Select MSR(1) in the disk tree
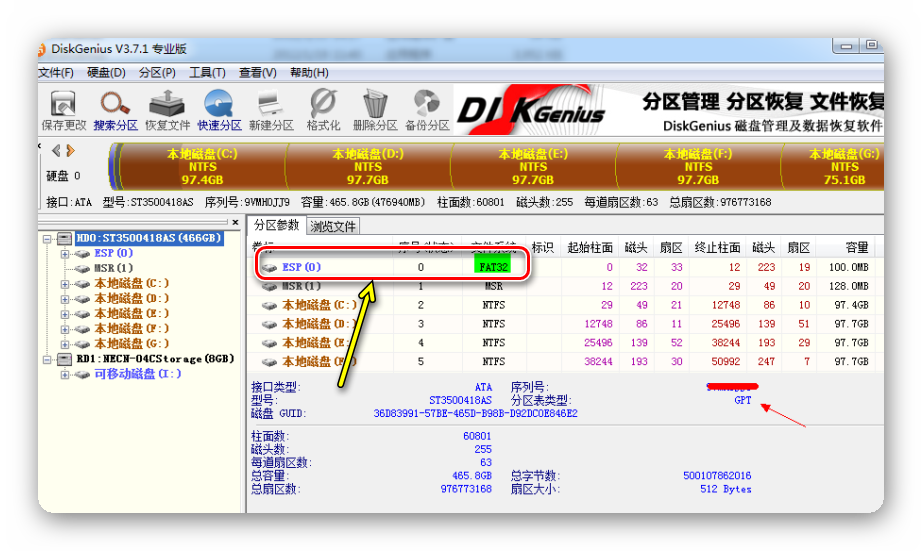This screenshot has height=551, width=922. pos(113,268)
